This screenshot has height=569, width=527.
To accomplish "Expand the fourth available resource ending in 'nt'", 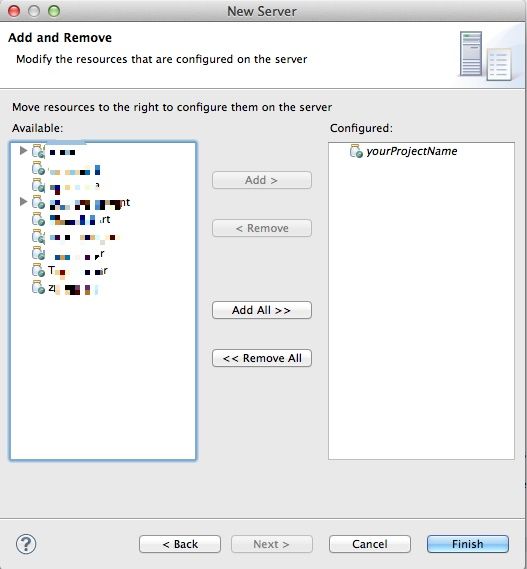I will coord(23,201).
